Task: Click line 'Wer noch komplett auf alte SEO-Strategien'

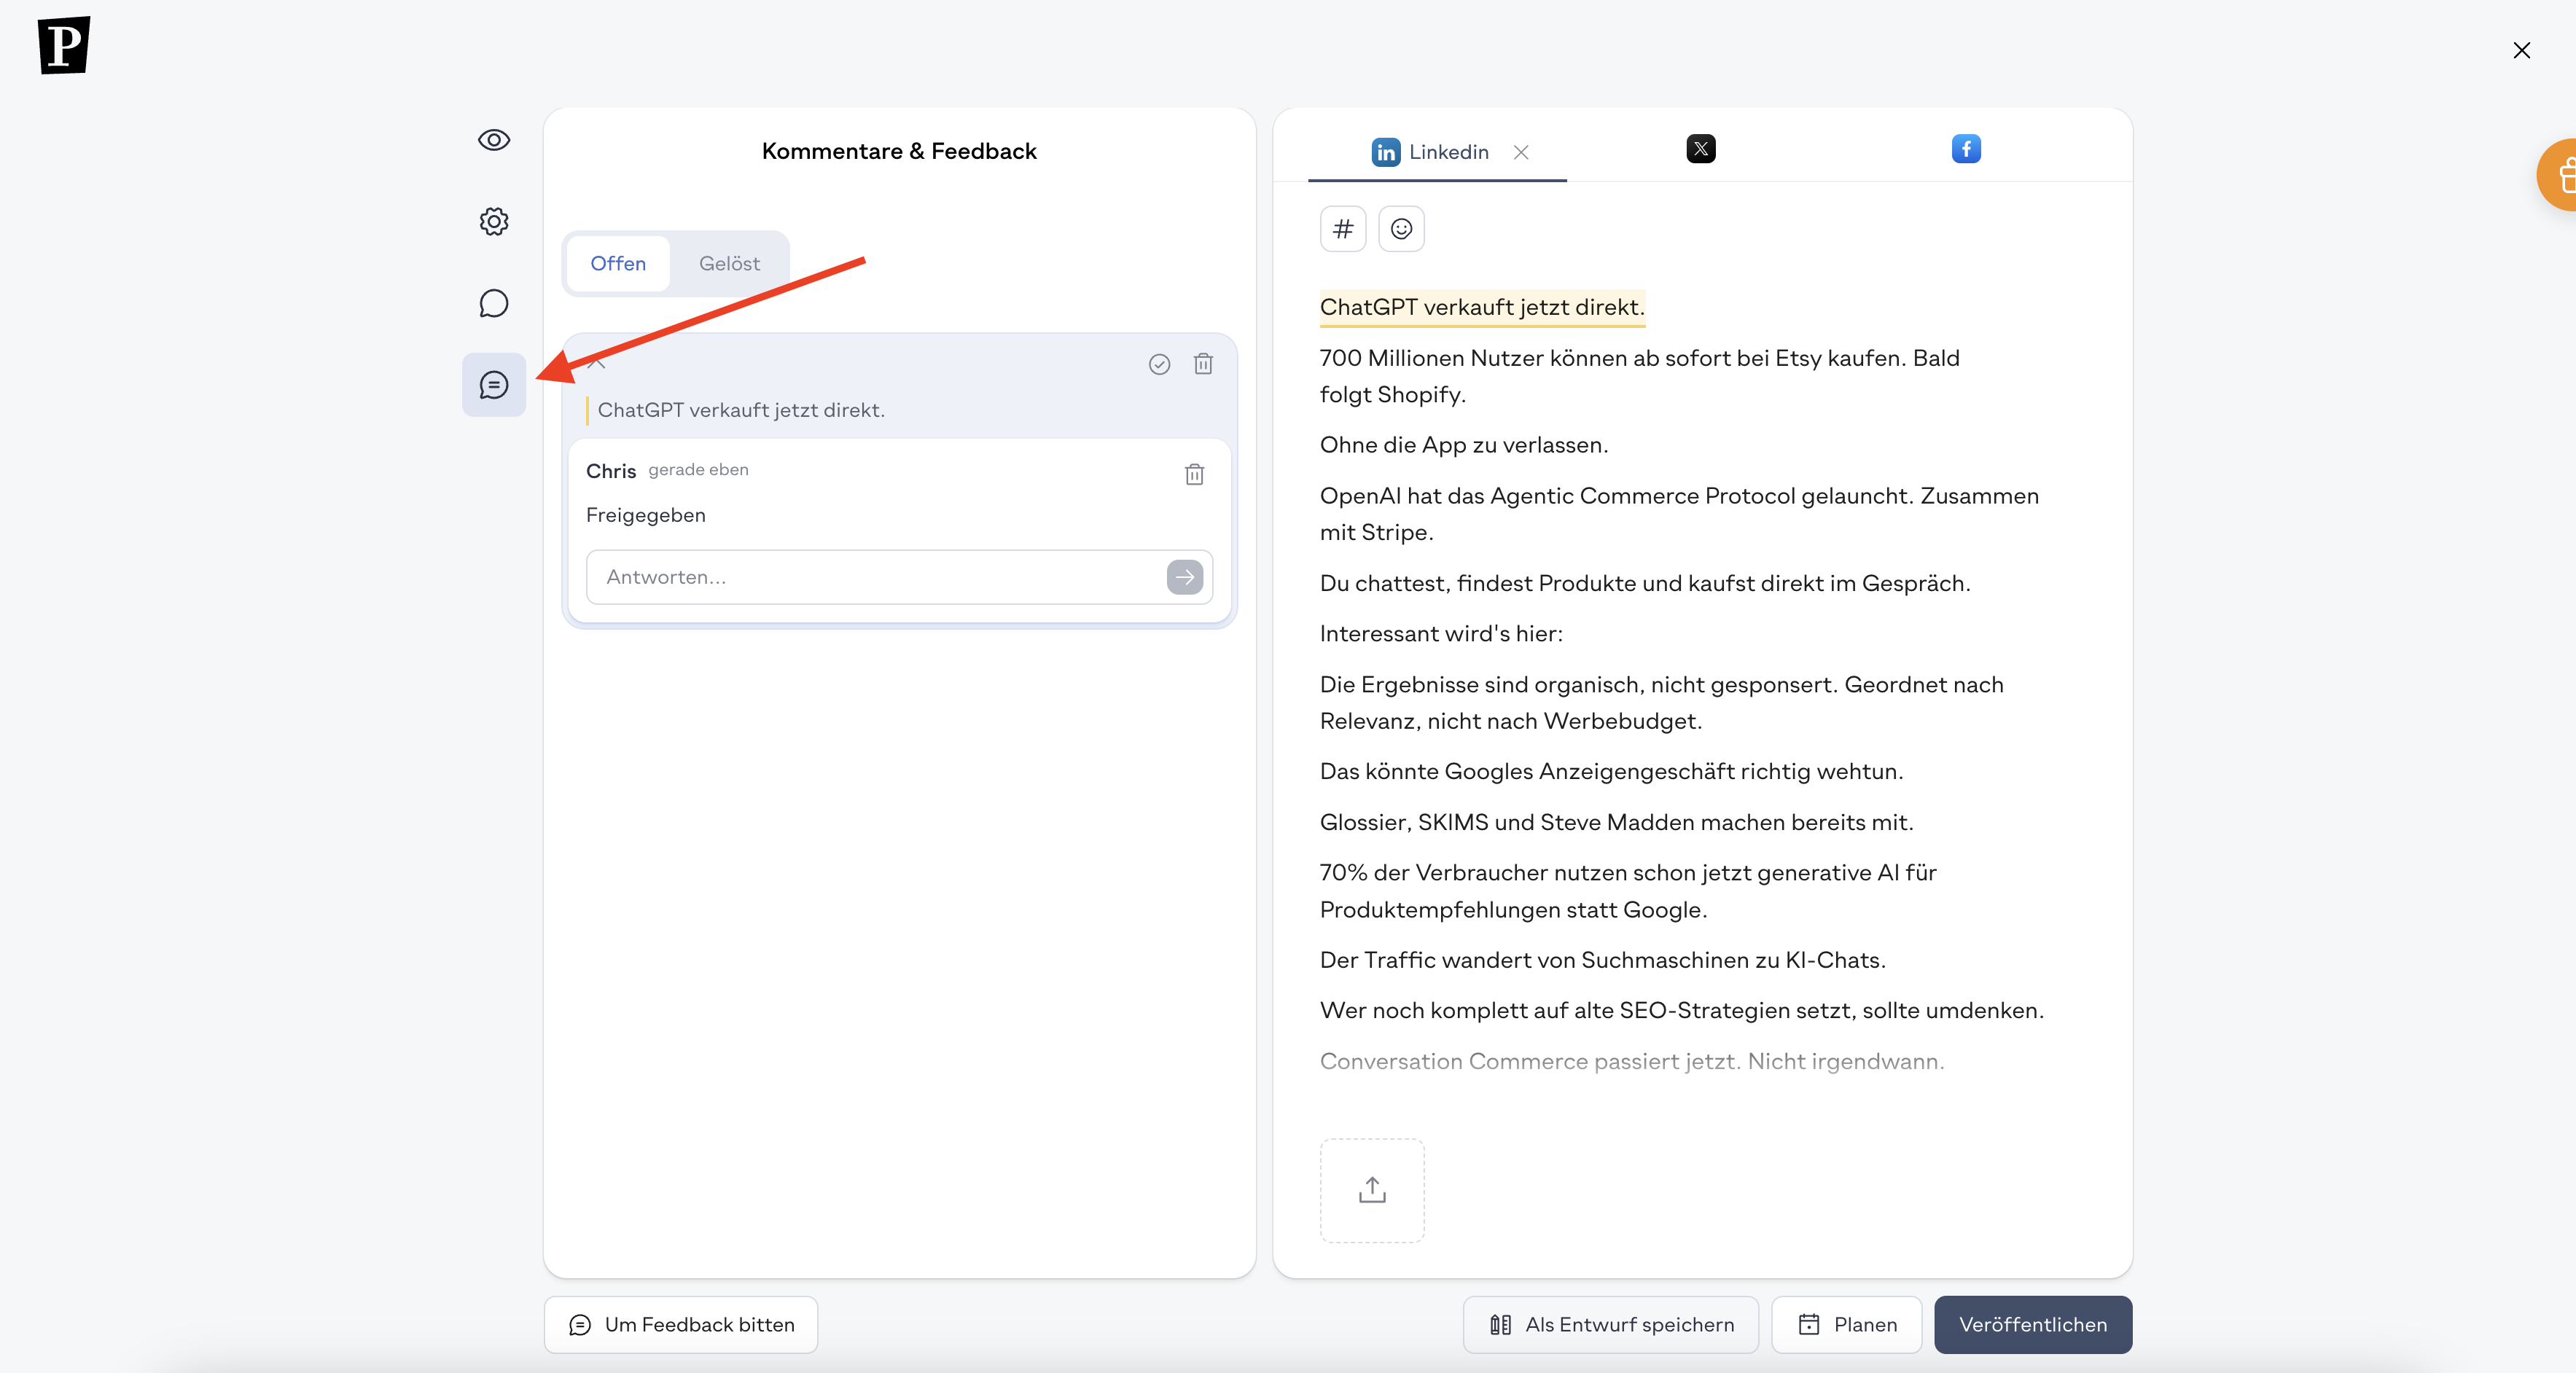Action: click(1682, 1010)
